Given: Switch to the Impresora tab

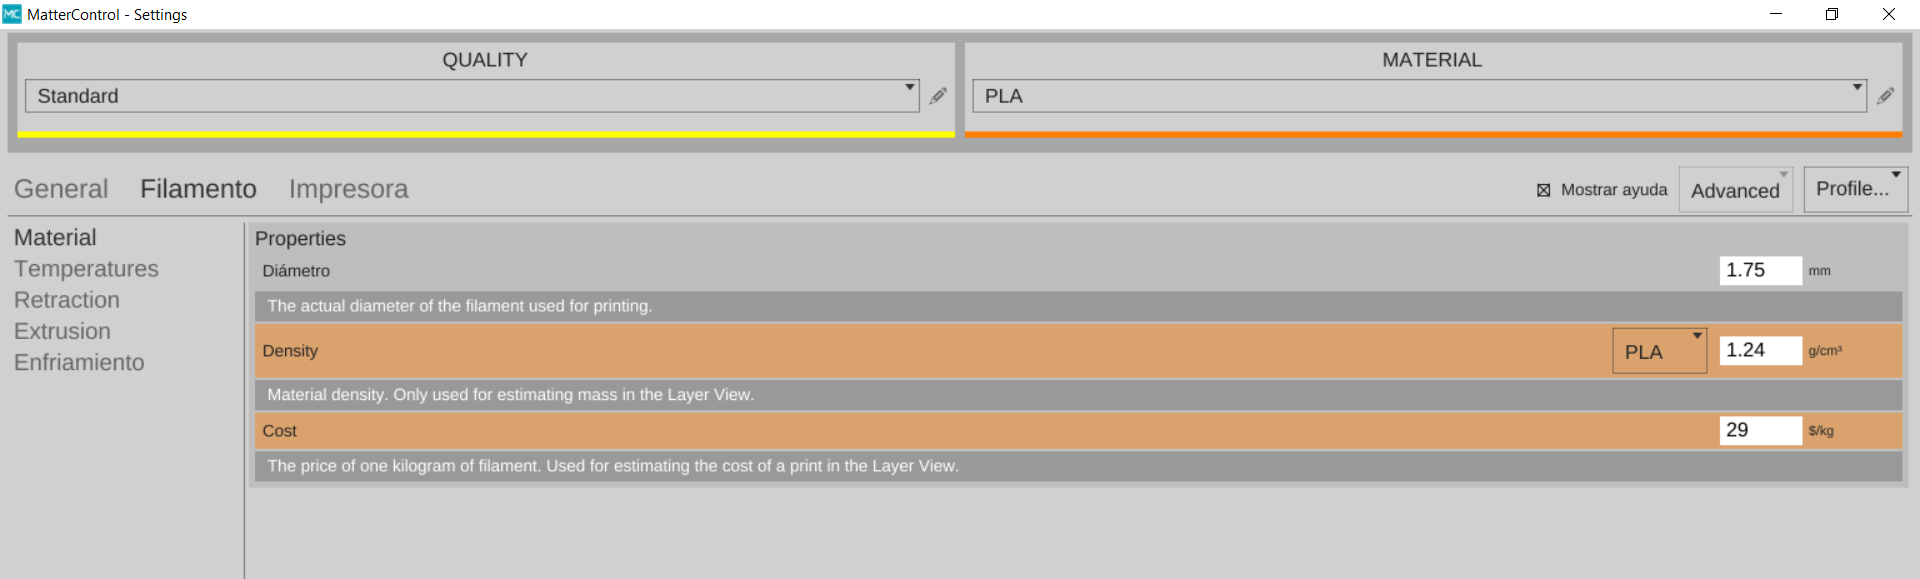Looking at the screenshot, I should click(x=348, y=189).
